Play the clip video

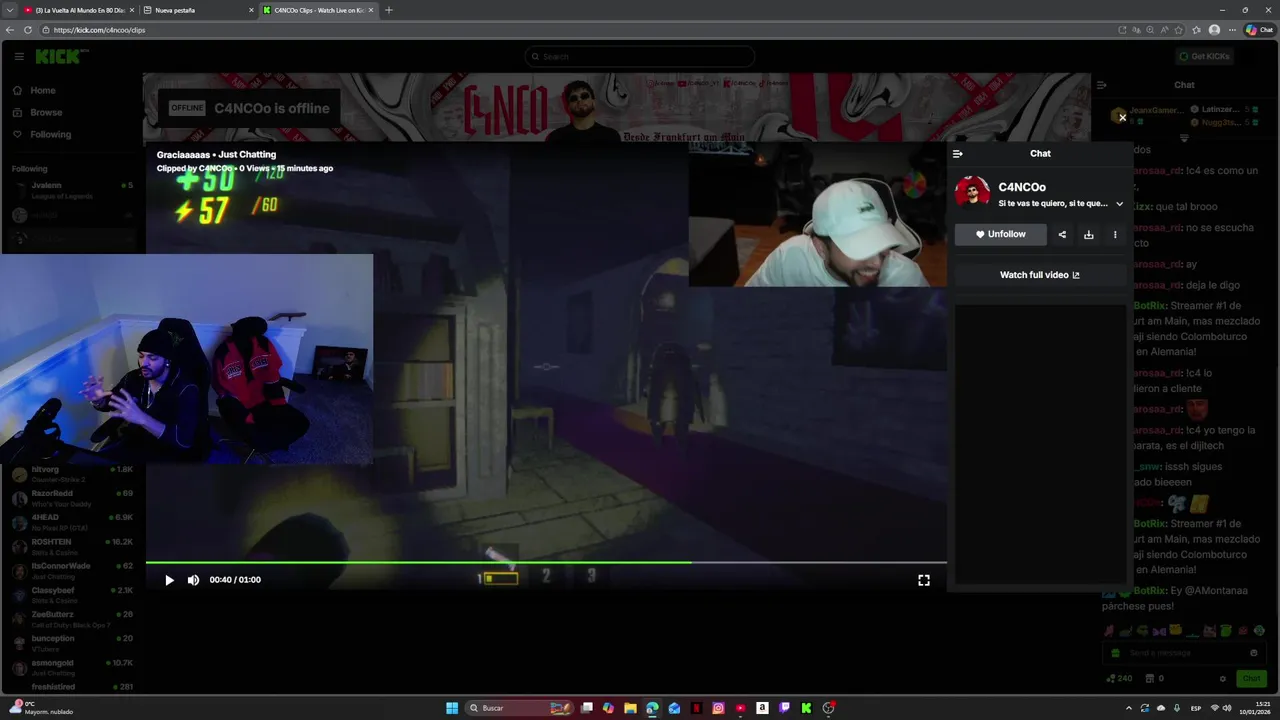(169, 580)
